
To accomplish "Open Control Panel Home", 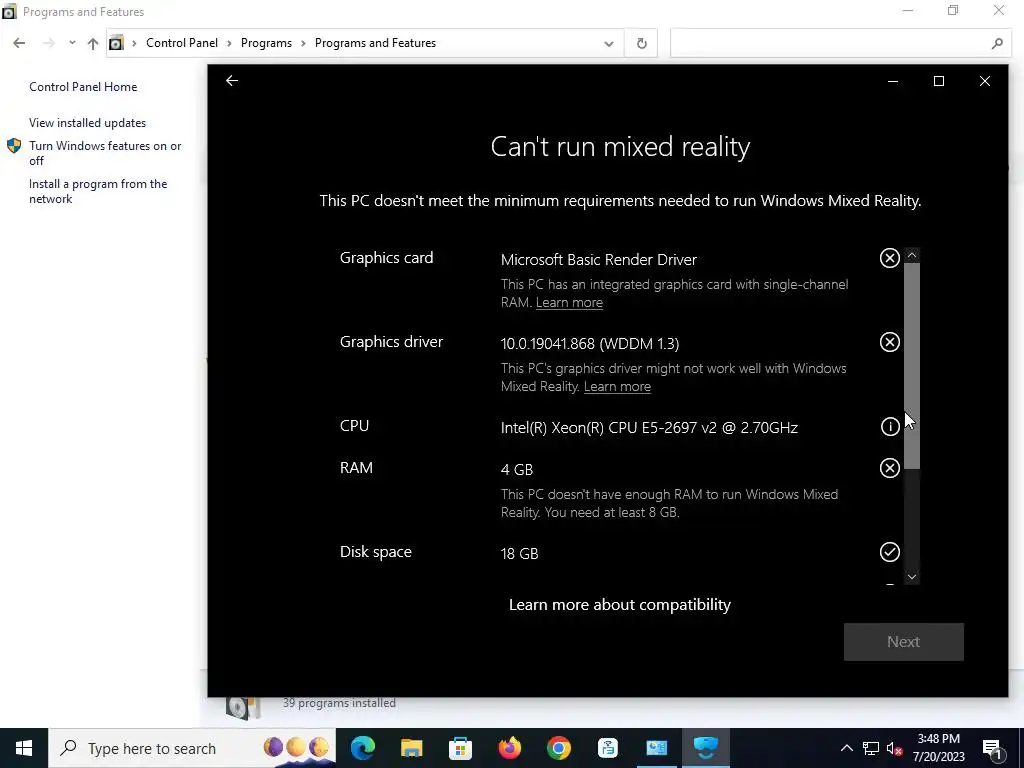I will coord(83,87).
